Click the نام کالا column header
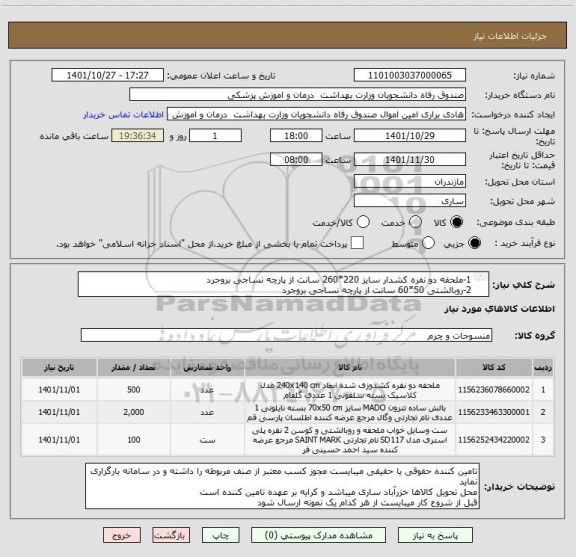 coord(350,367)
